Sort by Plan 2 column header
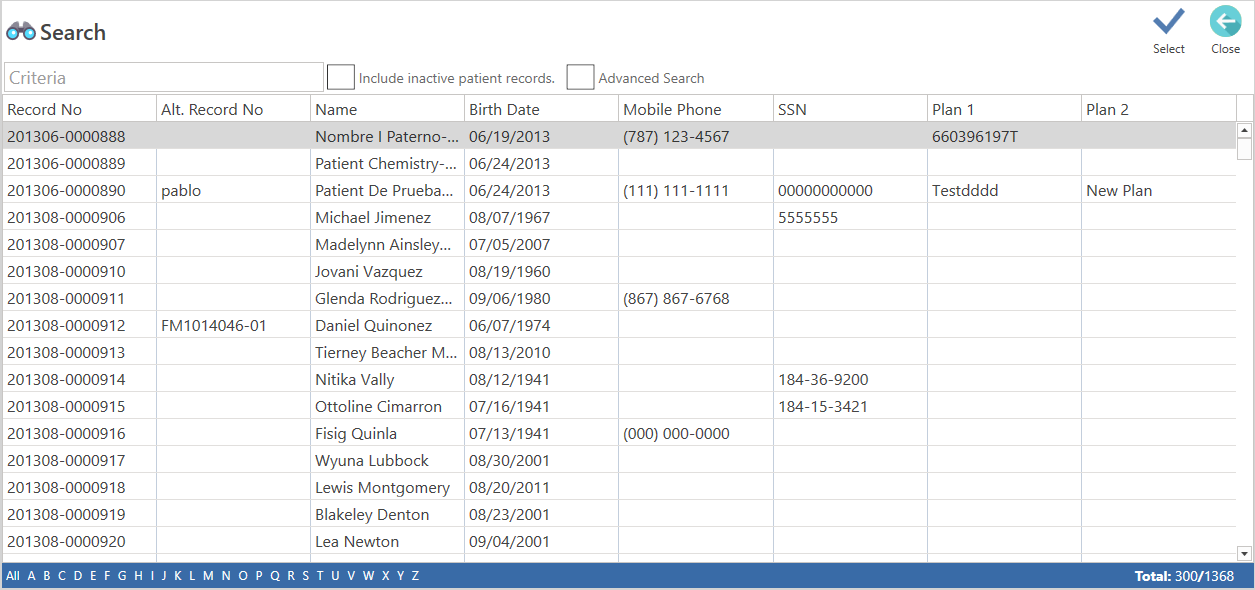The image size is (1255, 590). 1158,109
